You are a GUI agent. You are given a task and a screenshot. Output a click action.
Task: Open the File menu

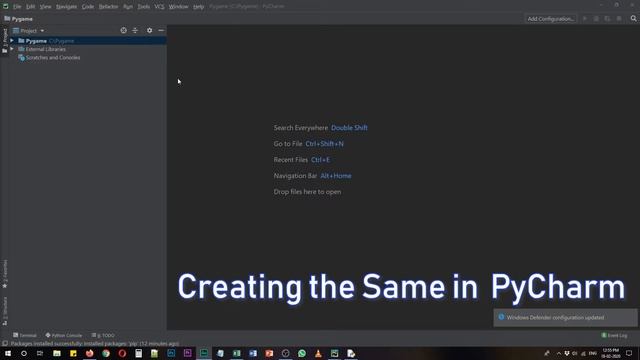[17, 7]
